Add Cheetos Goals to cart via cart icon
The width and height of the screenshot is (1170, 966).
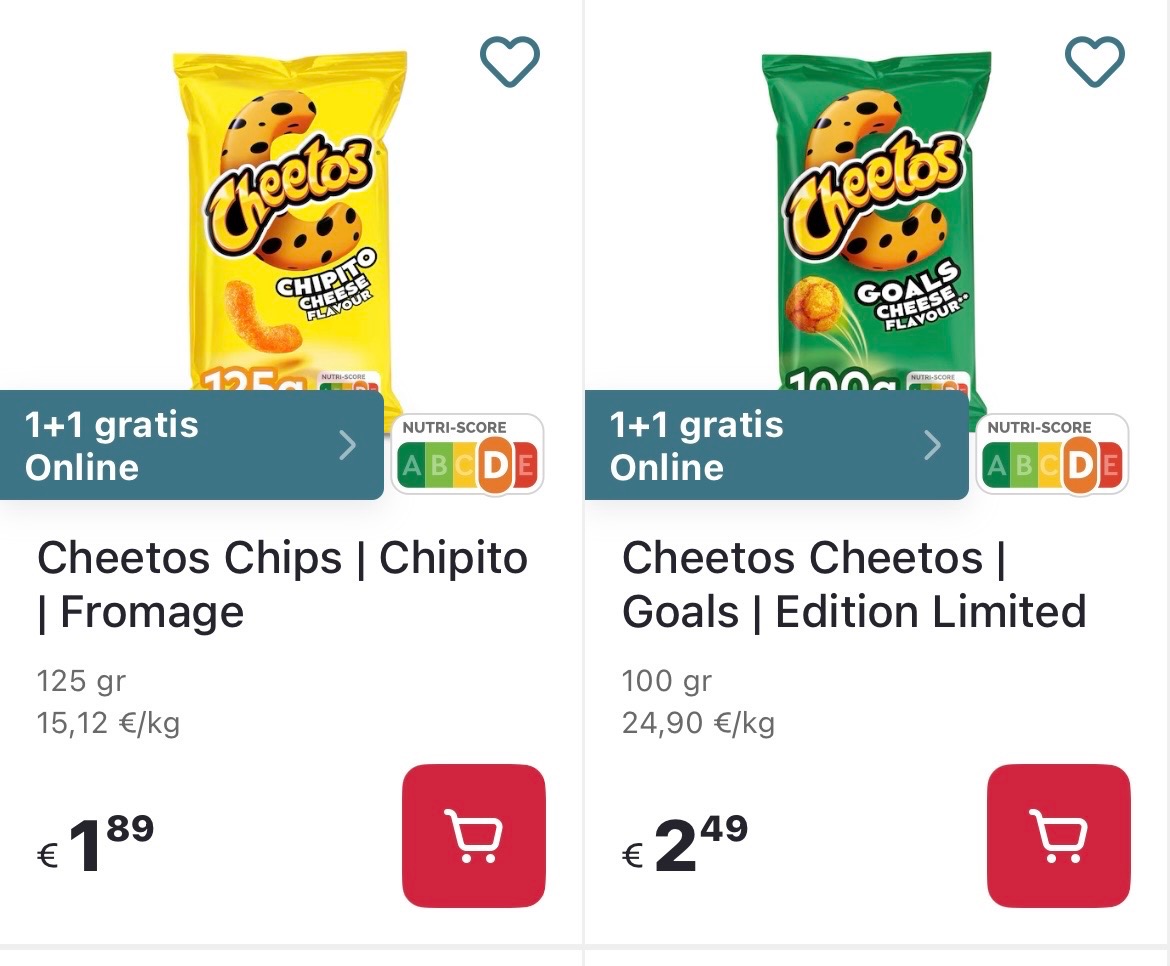coord(1058,836)
